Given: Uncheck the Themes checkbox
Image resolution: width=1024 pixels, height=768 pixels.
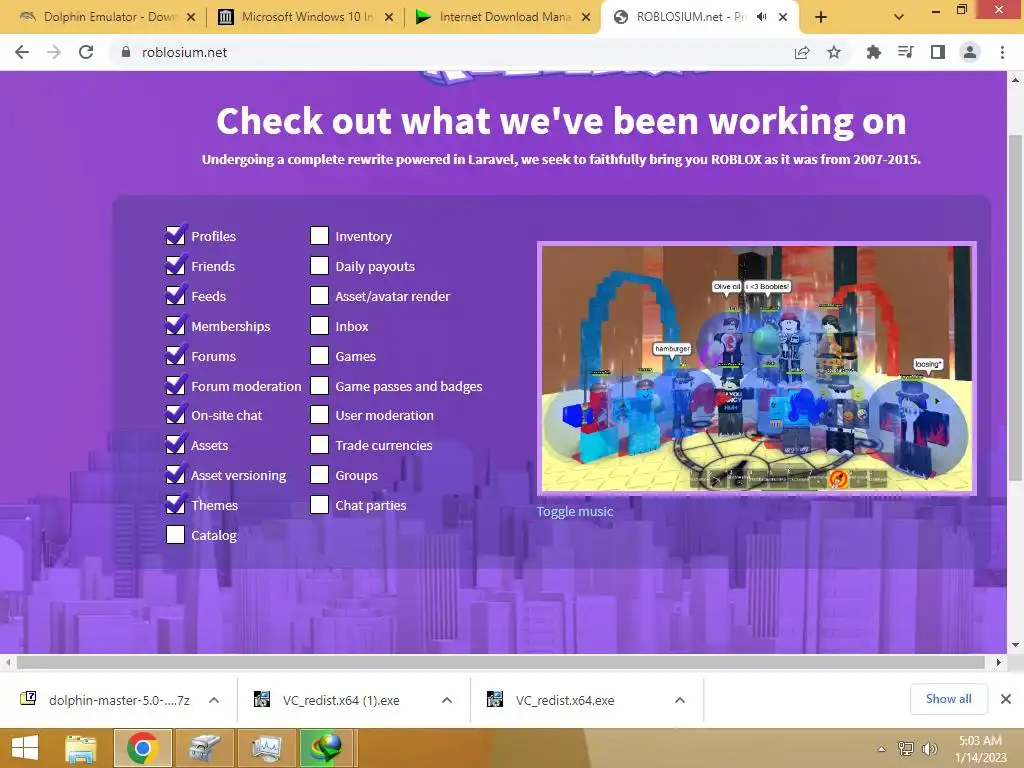Looking at the screenshot, I should (x=175, y=504).
